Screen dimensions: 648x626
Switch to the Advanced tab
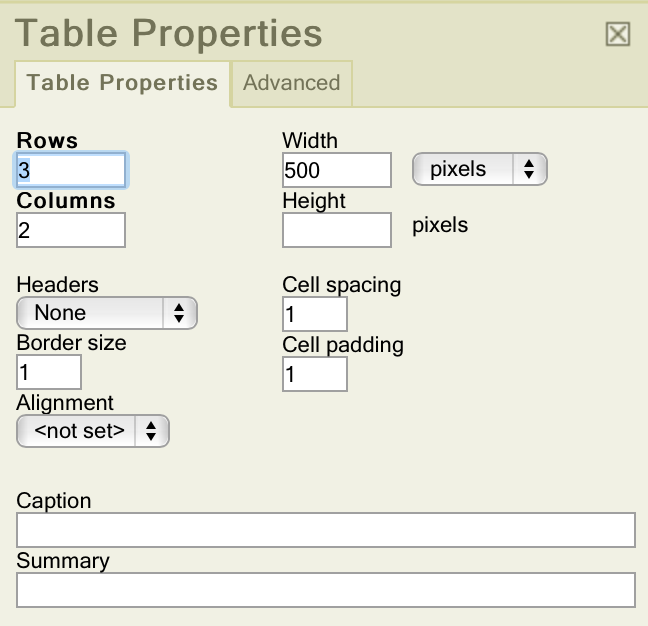pyautogui.click(x=292, y=83)
